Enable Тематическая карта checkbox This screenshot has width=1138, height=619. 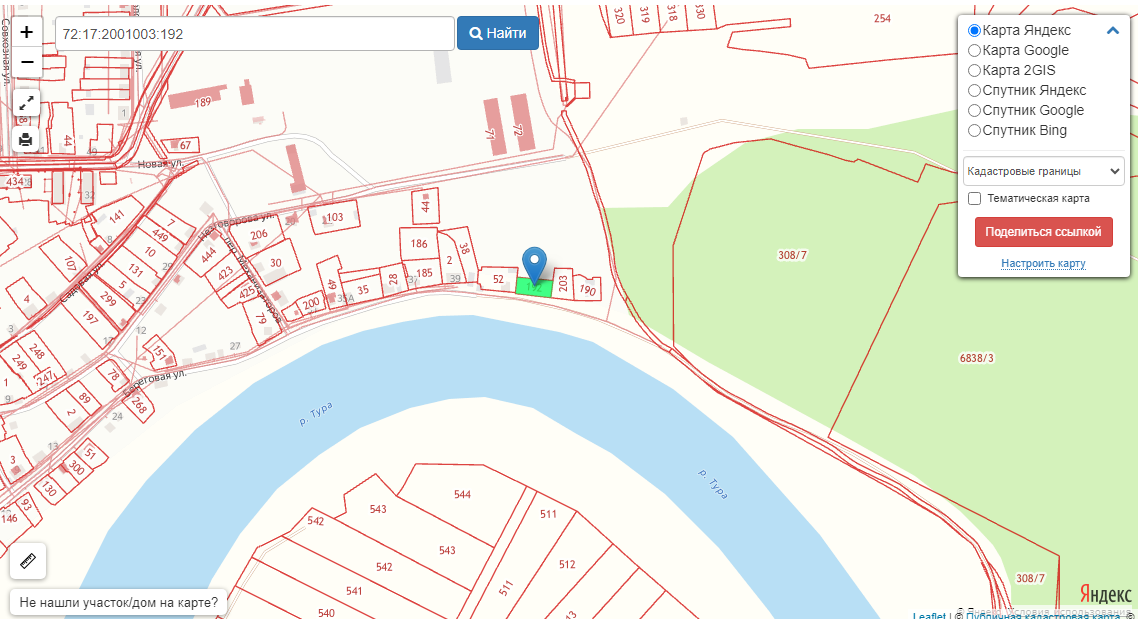pyautogui.click(x=975, y=198)
